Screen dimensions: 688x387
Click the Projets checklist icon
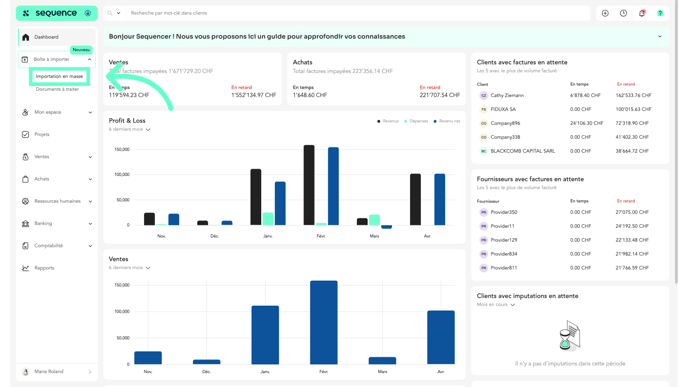click(x=25, y=134)
